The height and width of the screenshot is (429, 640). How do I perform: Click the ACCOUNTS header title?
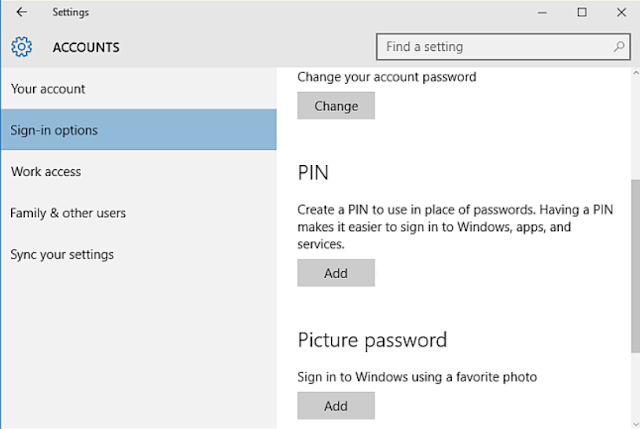pyautogui.click(x=86, y=47)
